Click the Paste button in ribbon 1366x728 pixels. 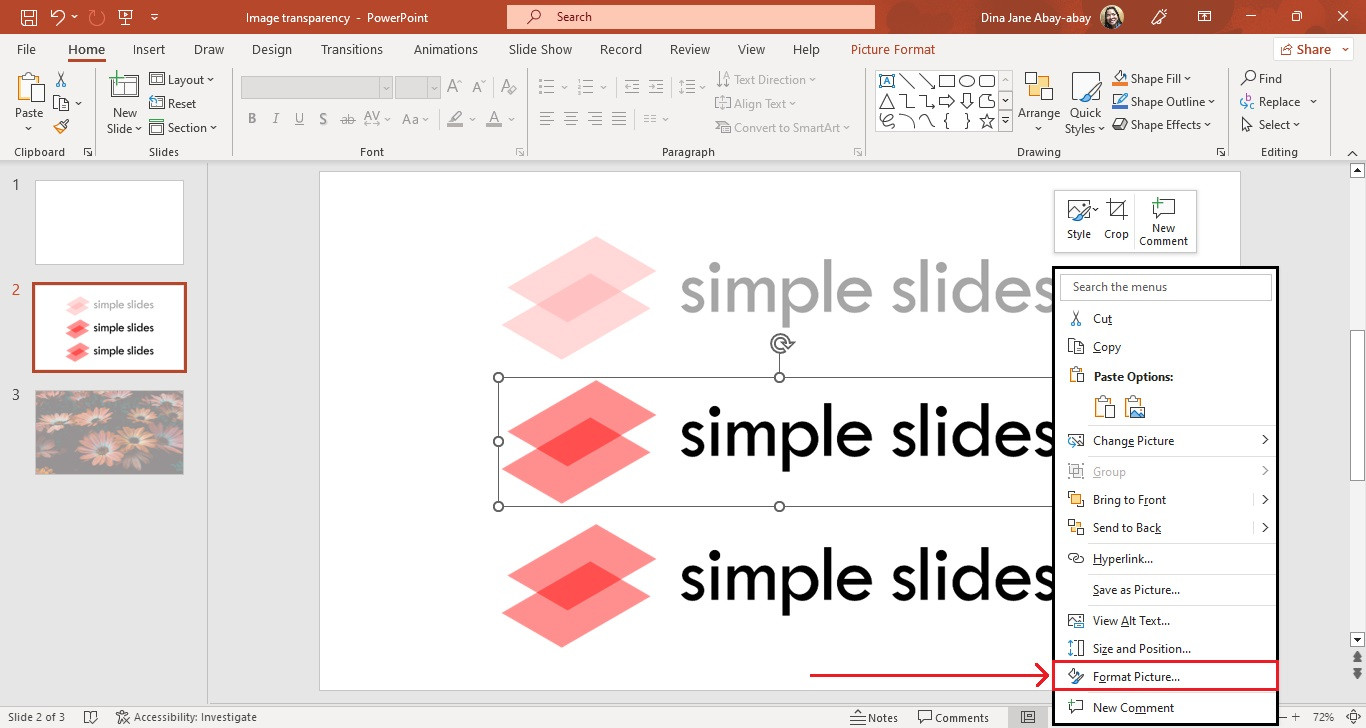click(x=29, y=104)
